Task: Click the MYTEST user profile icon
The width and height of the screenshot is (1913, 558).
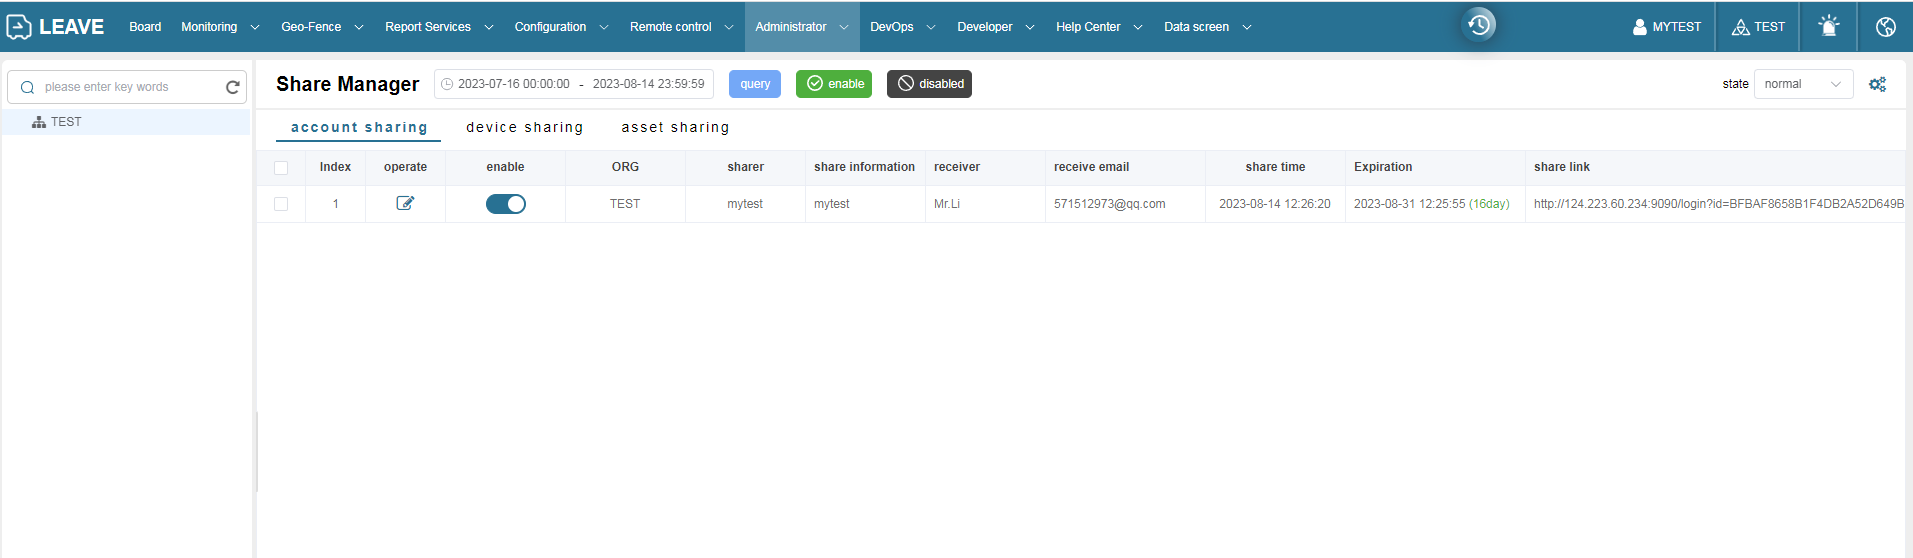Action: 1640,27
